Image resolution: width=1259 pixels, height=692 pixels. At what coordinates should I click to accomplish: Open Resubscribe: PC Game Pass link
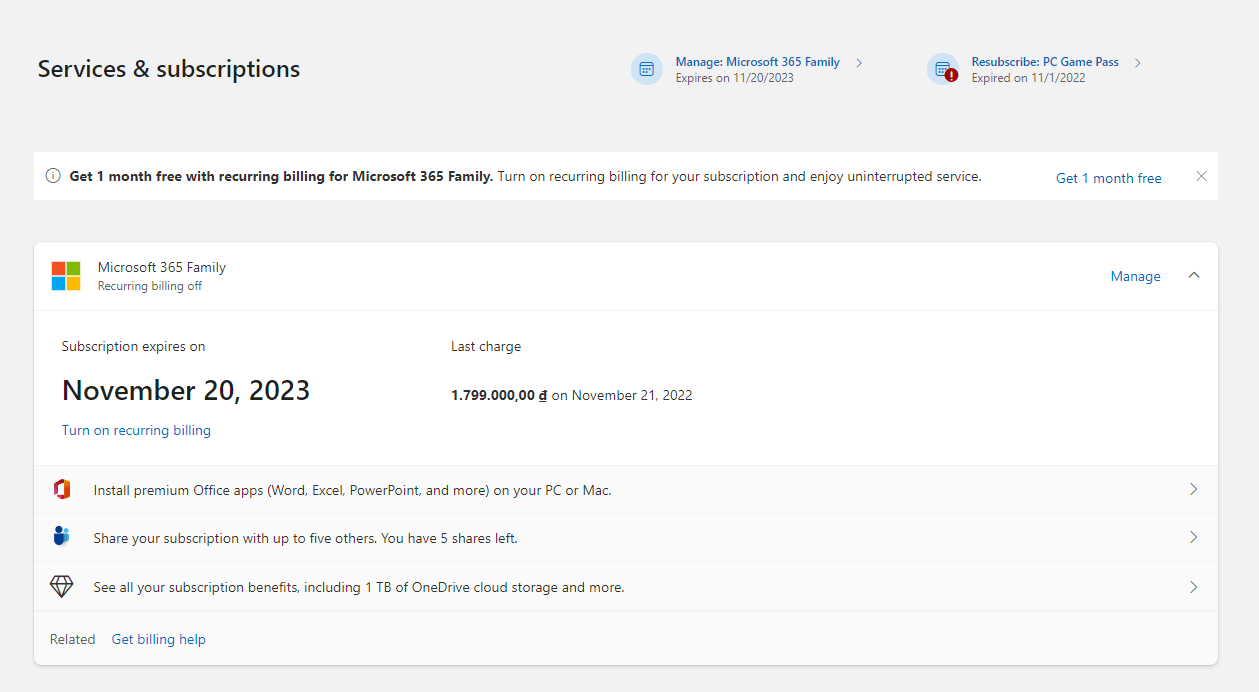(x=1045, y=62)
